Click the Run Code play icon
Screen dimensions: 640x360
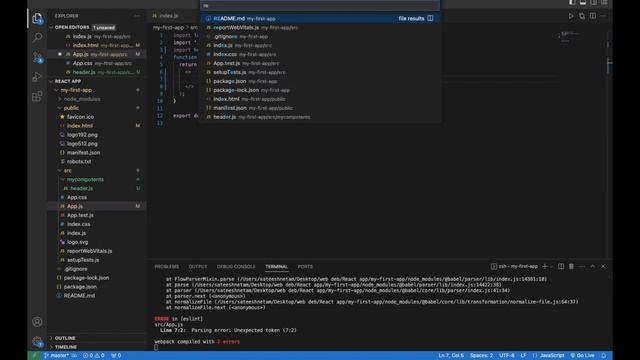571,16
